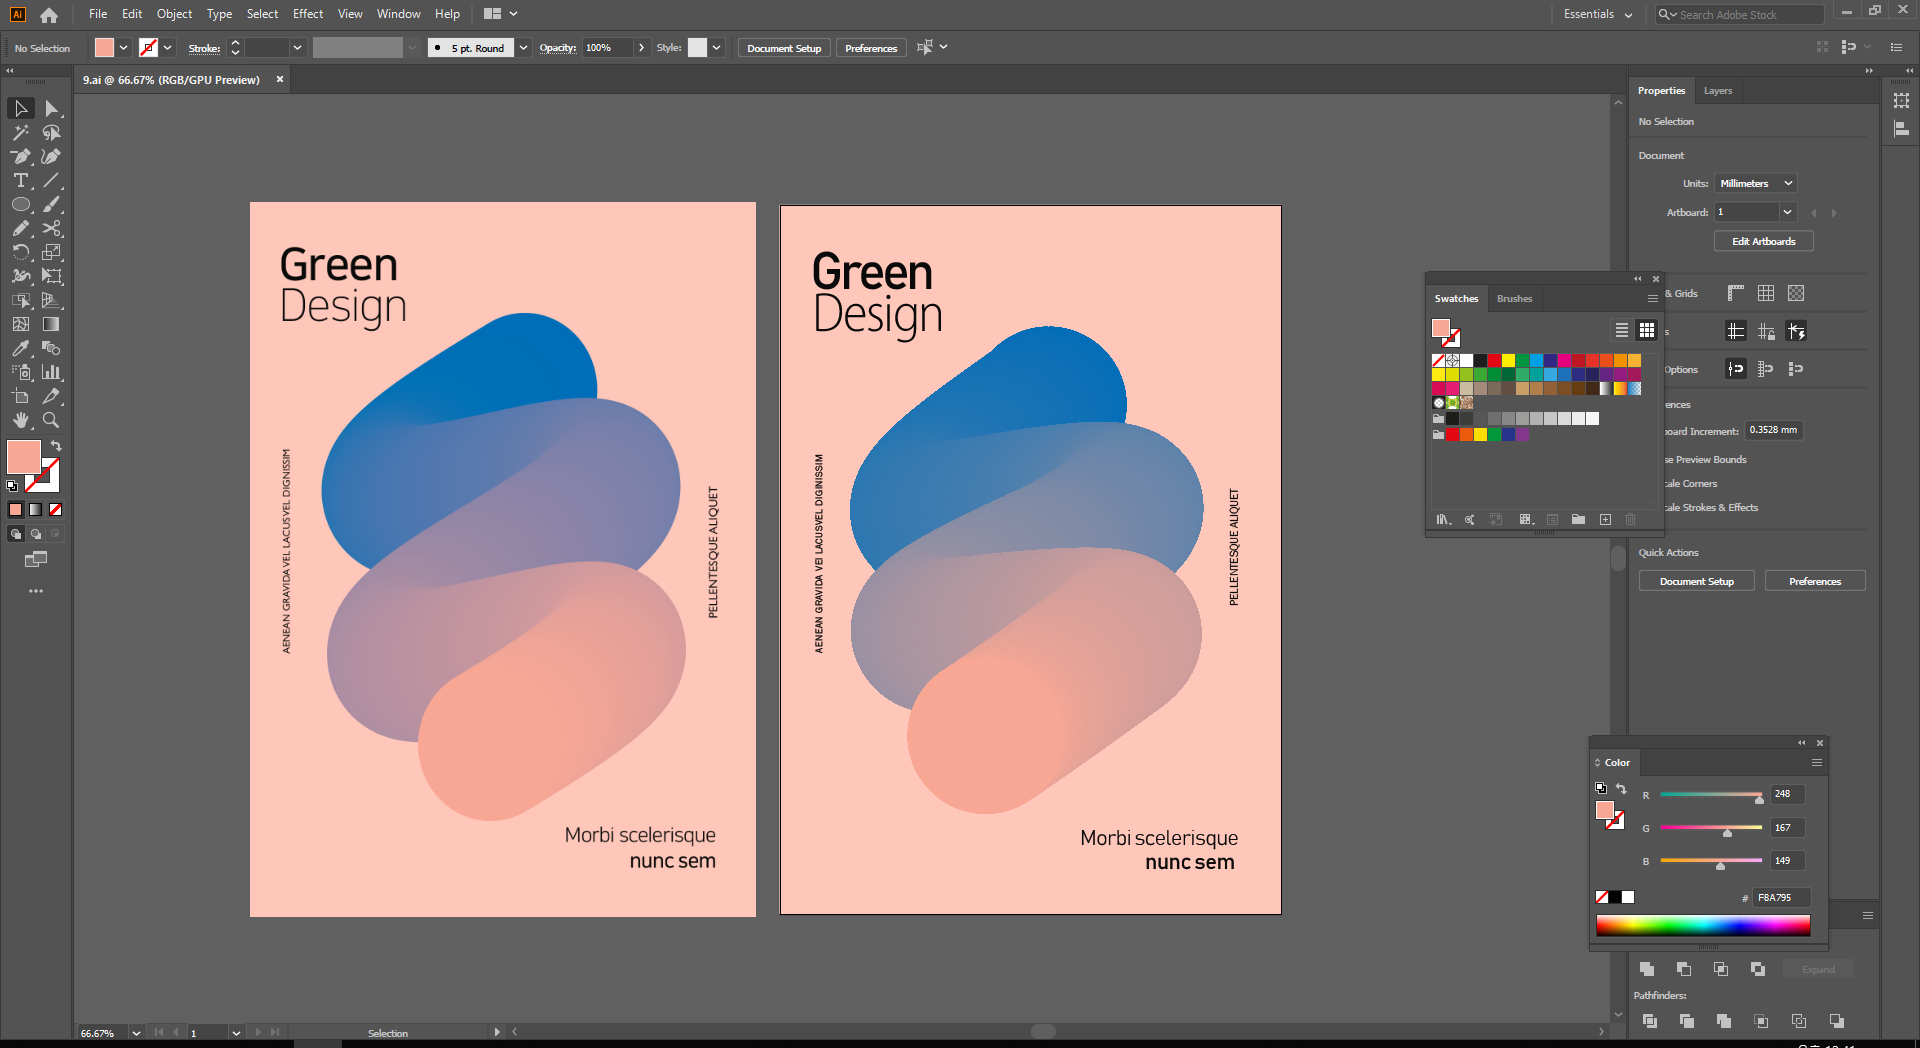
Task: Switch to the Layers tab
Action: (x=1718, y=91)
